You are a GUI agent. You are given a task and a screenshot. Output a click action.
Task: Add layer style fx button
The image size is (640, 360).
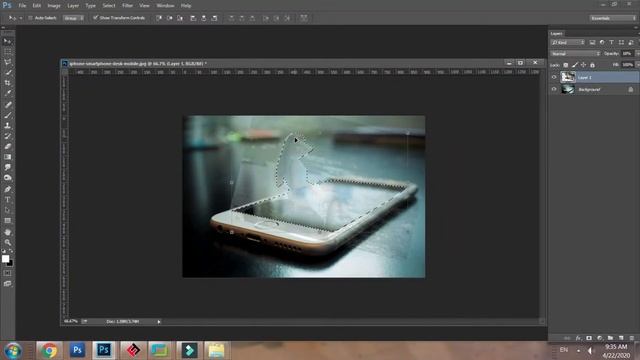(x=578, y=338)
